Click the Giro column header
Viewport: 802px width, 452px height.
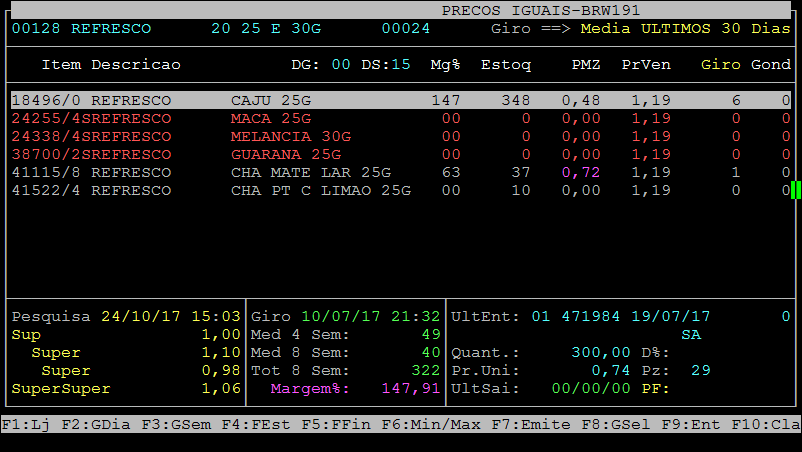720,64
